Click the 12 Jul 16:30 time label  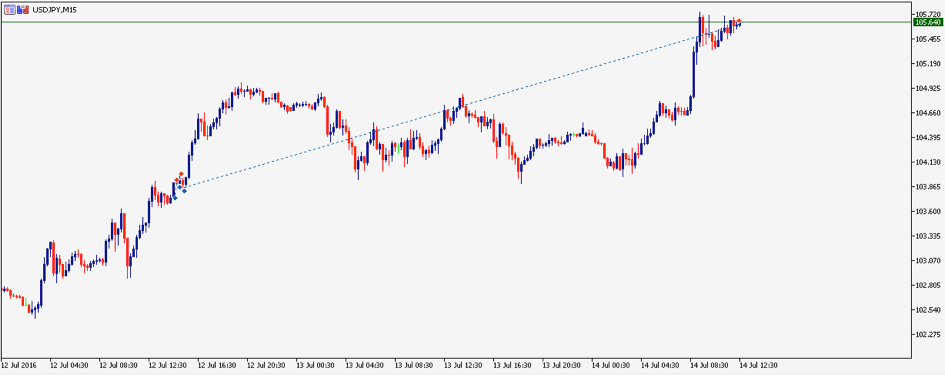(x=218, y=365)
